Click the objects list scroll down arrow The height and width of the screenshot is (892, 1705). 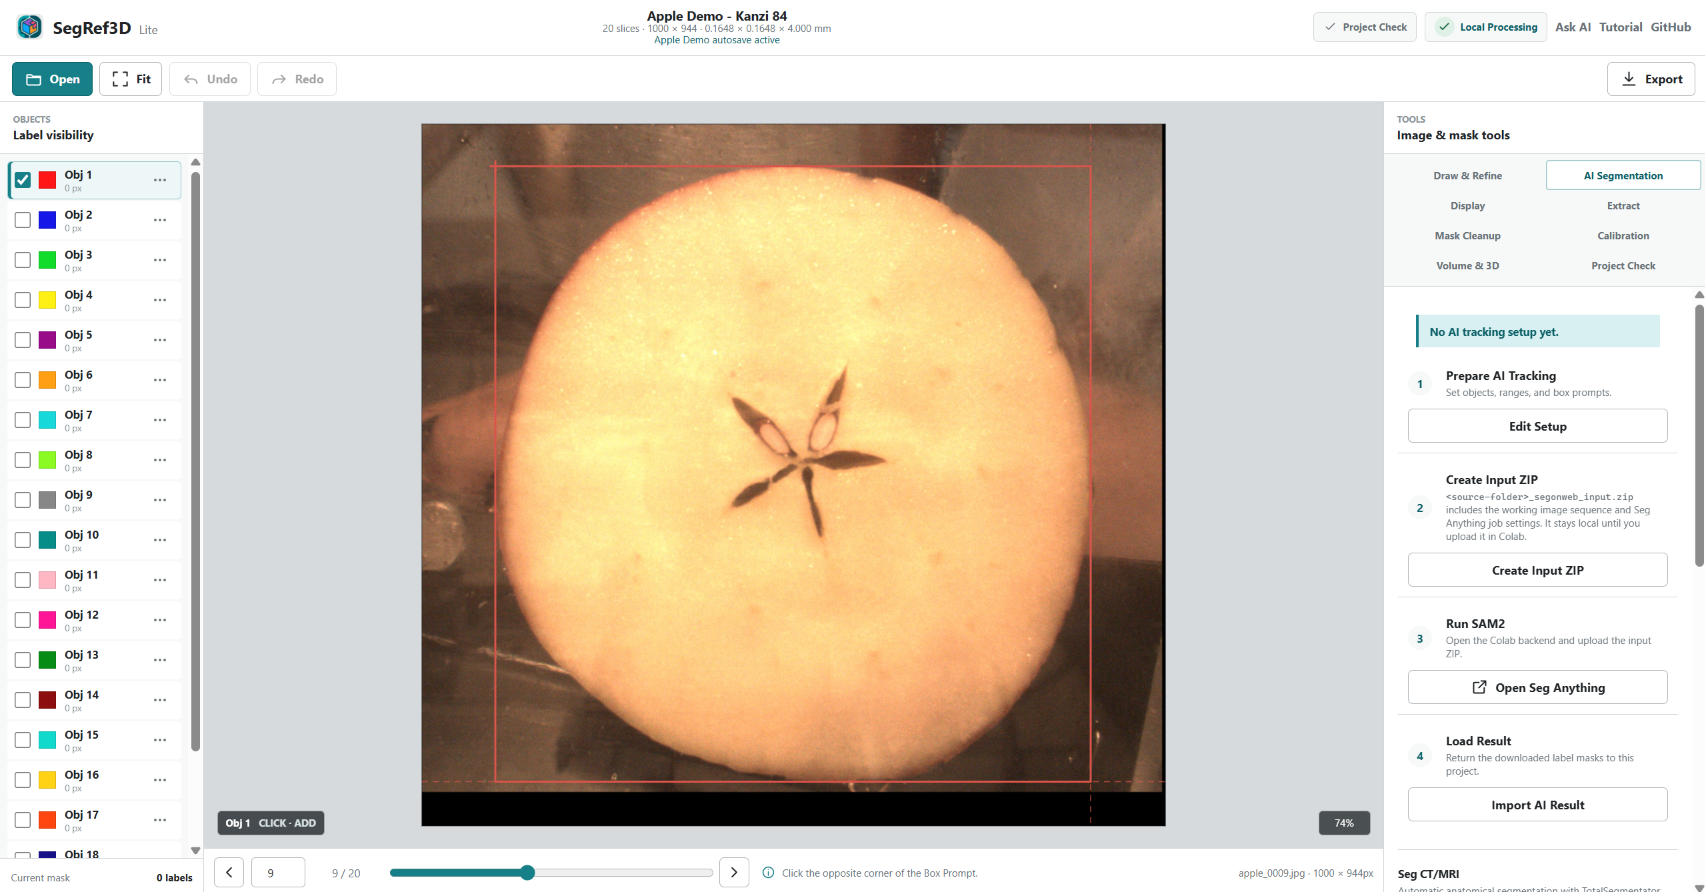[195, 851]
